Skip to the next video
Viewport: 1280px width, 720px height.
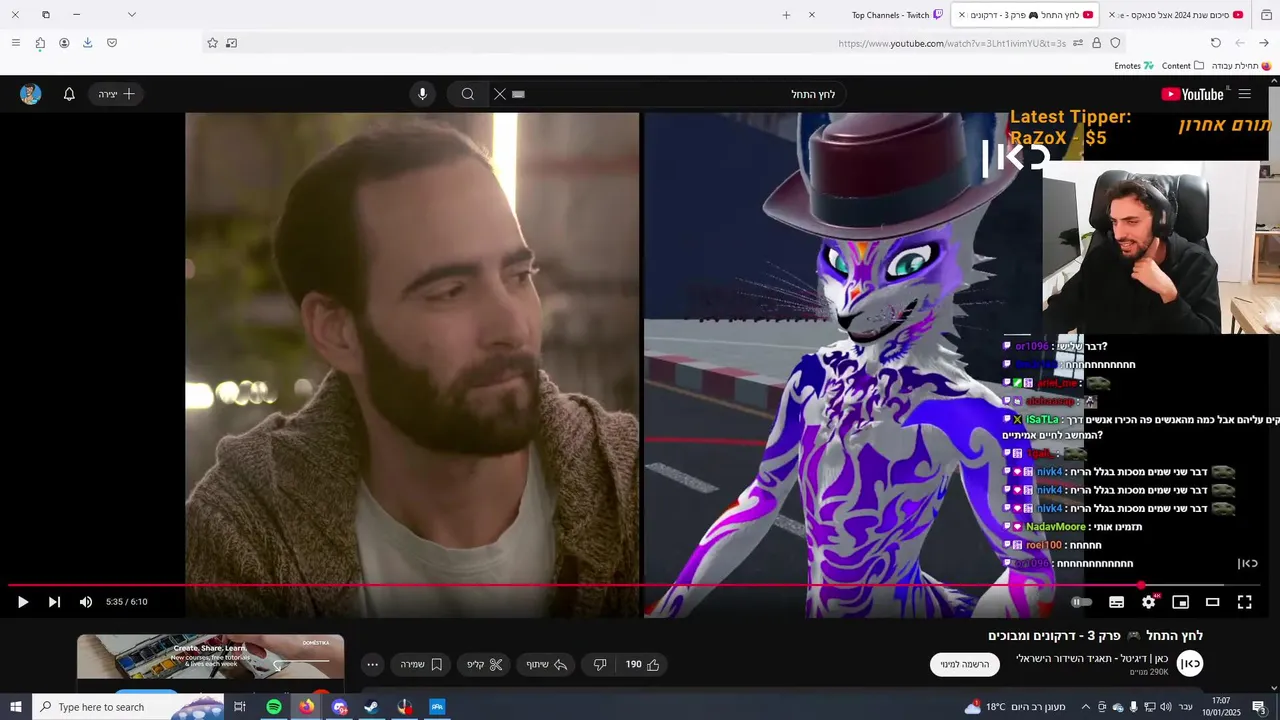(54, 602)
